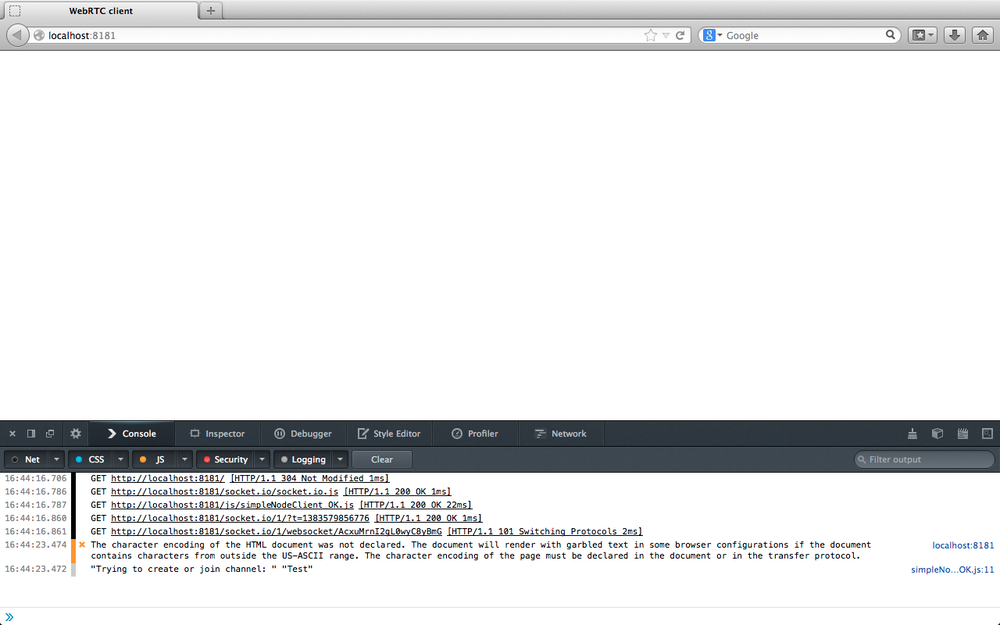Viewport: 1000px width, 625px height.
Task: Reload the page with the refresh icon
Action: pos(680,35)
